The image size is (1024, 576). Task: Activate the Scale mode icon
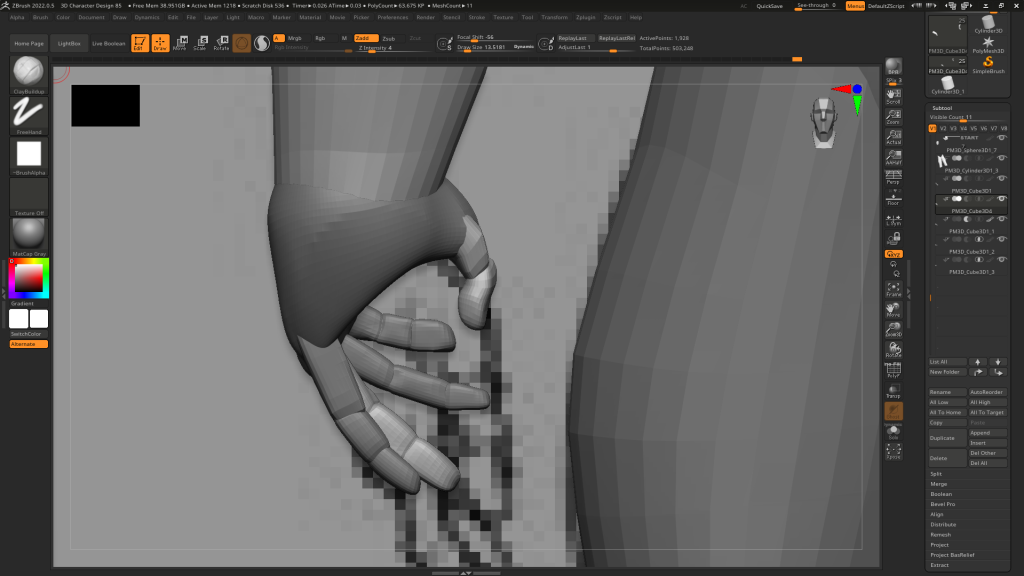[200, 43]
